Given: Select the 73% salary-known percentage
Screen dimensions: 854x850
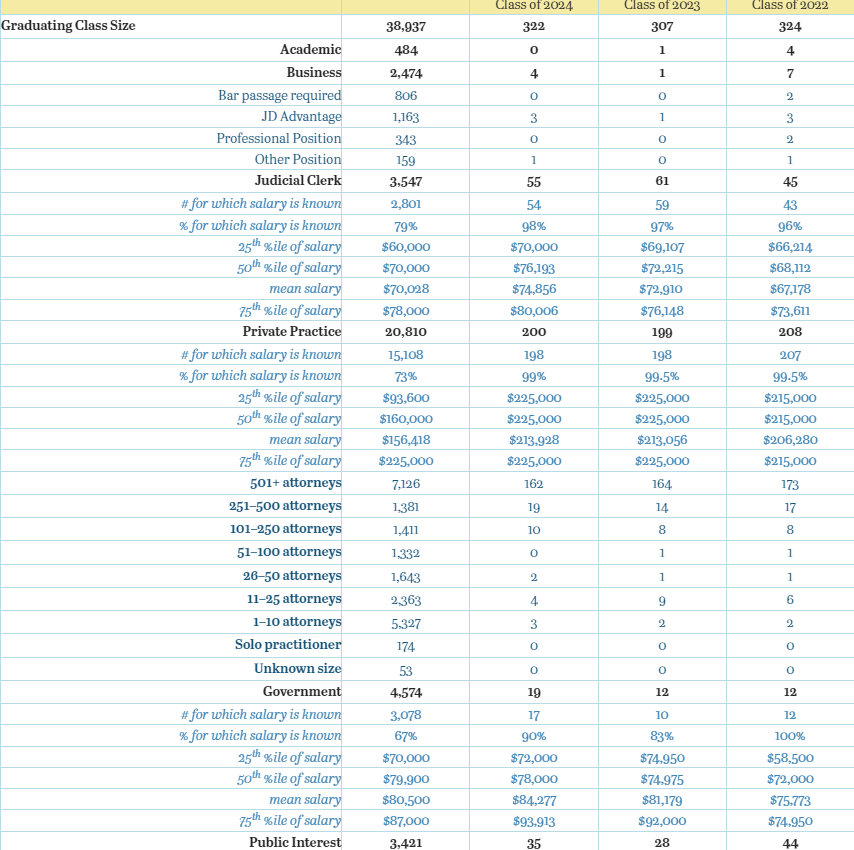Looking at the screenshot, I should [x=406, y=376].
